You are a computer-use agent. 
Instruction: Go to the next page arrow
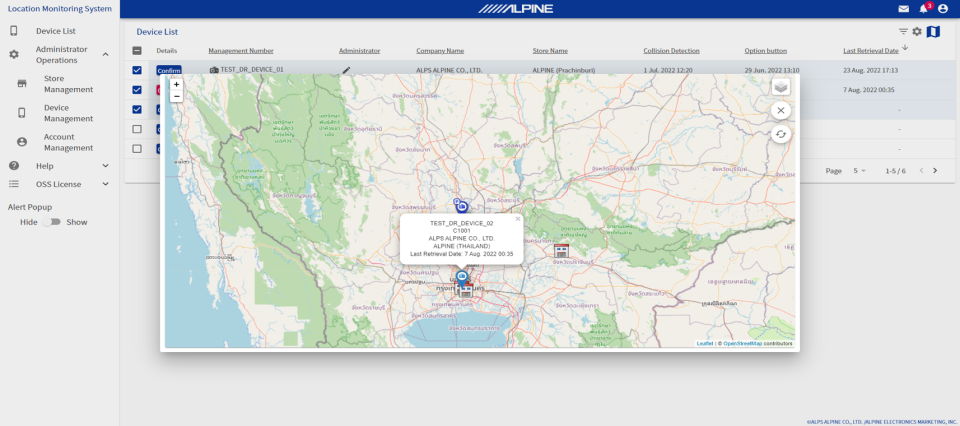click(935, 171)
